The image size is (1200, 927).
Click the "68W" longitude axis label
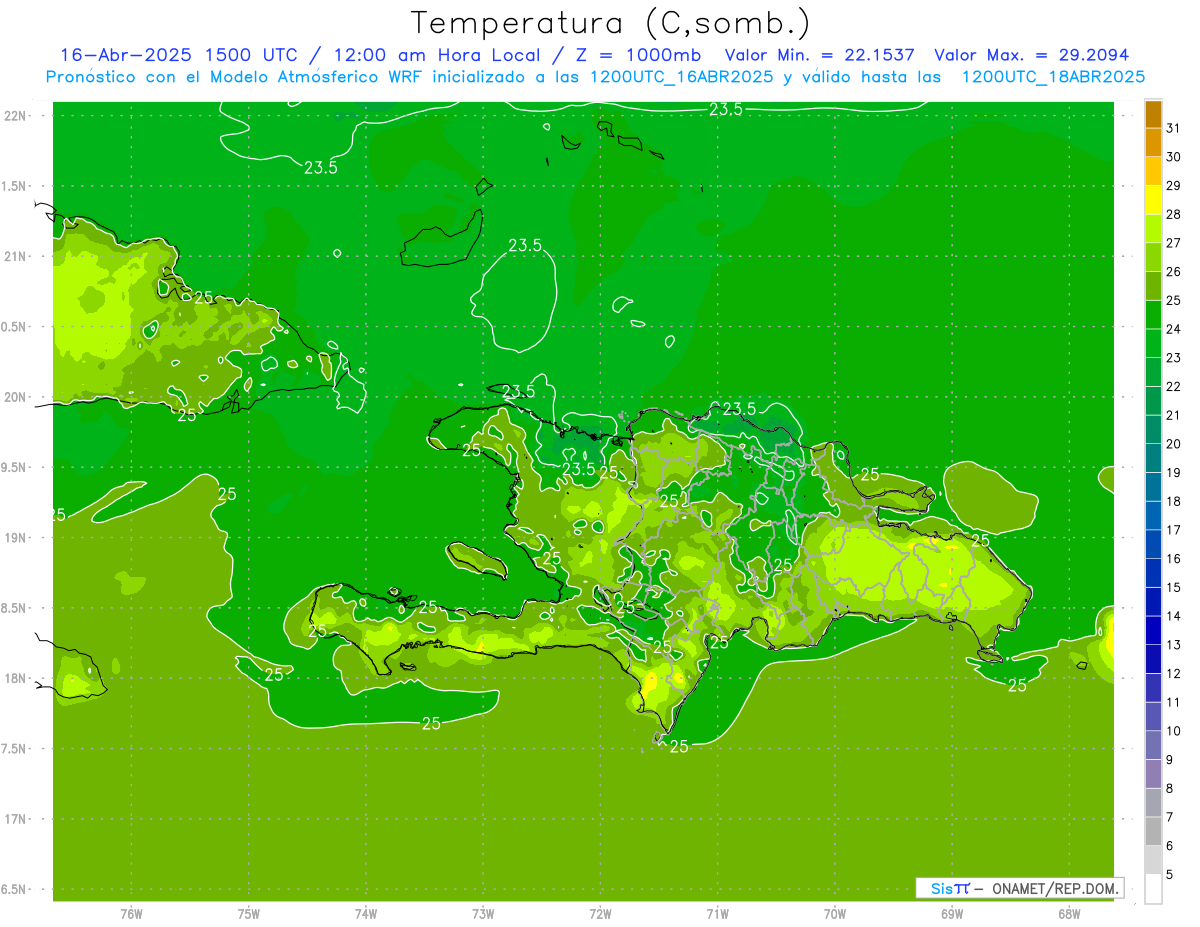(1069, 914)
